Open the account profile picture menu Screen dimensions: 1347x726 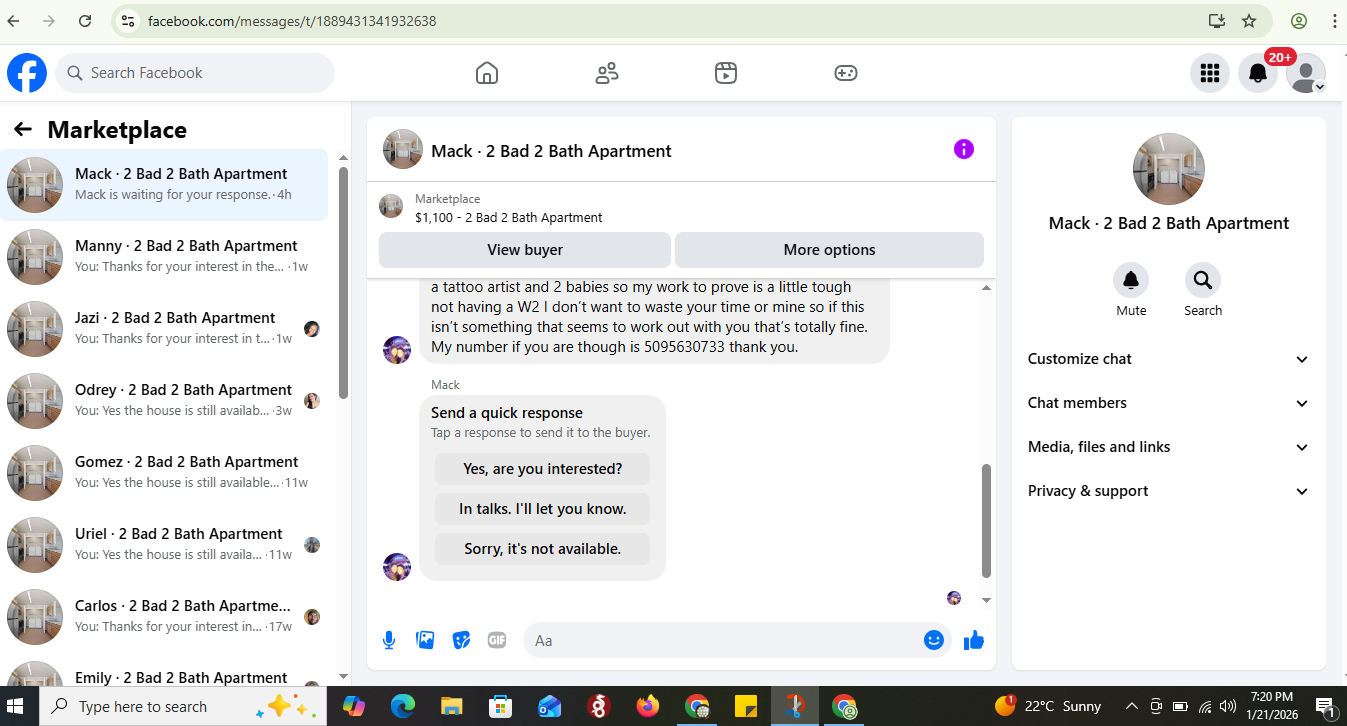tap(1306, 73)
